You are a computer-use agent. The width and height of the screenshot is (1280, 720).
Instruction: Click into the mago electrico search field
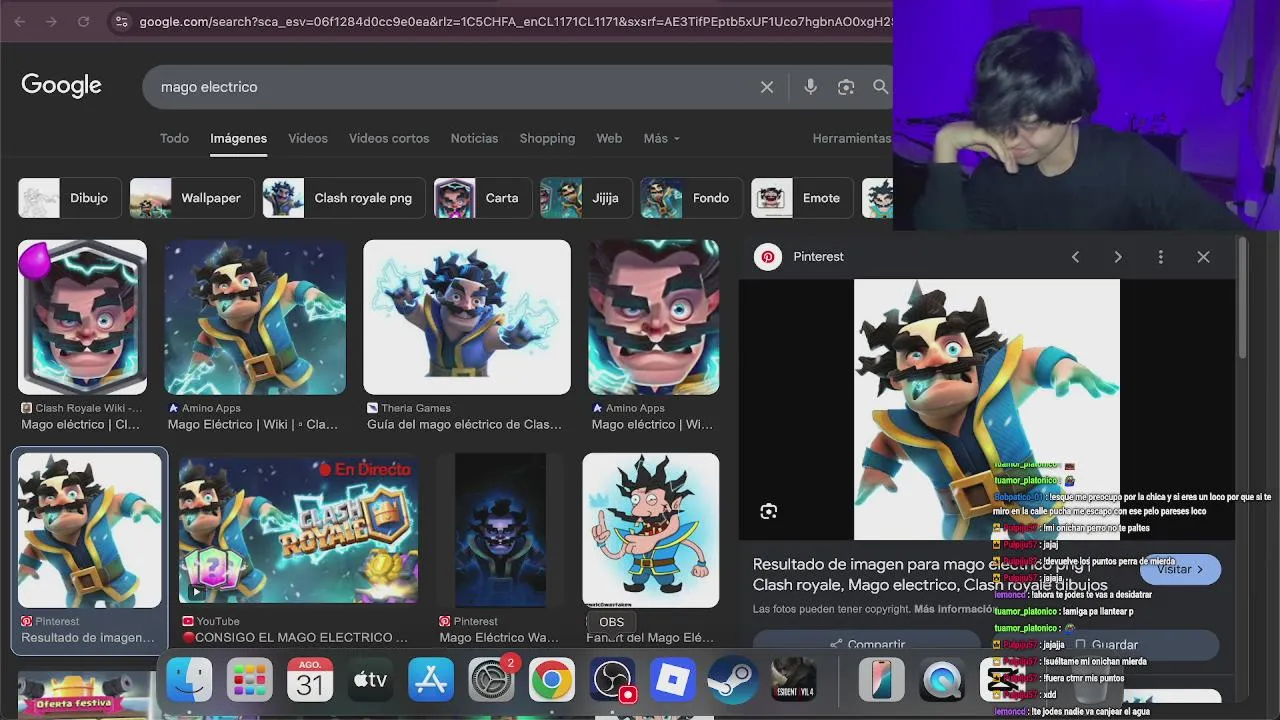pyautogui.click(x=450, y=87)
